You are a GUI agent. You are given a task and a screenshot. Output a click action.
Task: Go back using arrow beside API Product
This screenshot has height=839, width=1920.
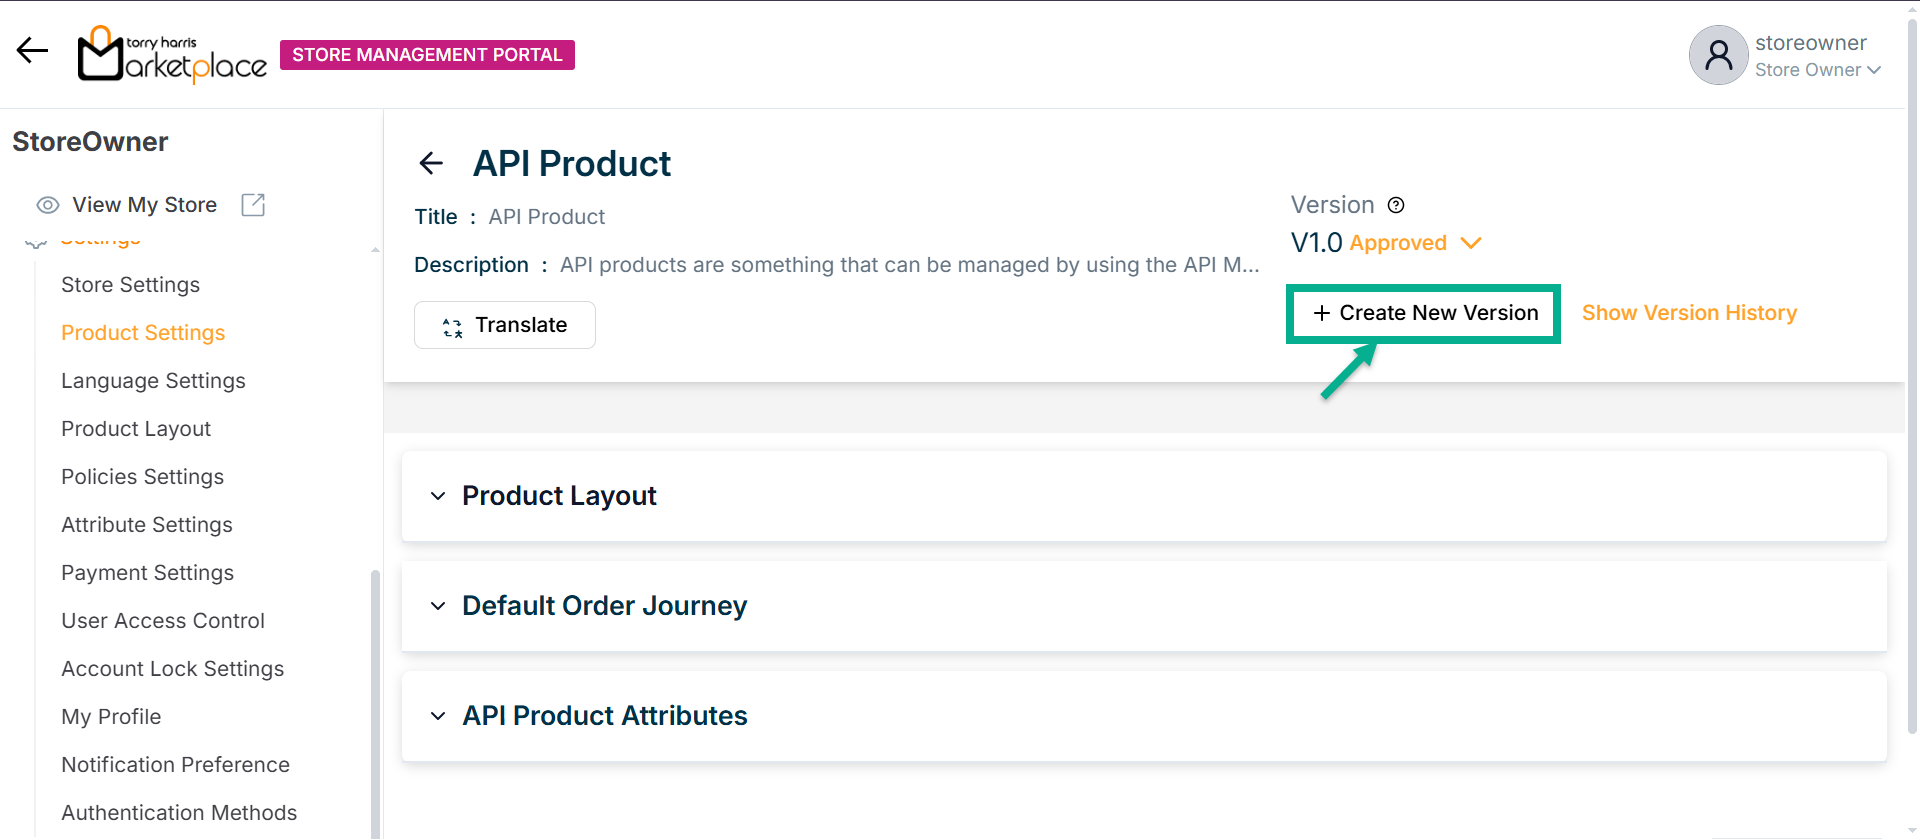coord(431,163)
